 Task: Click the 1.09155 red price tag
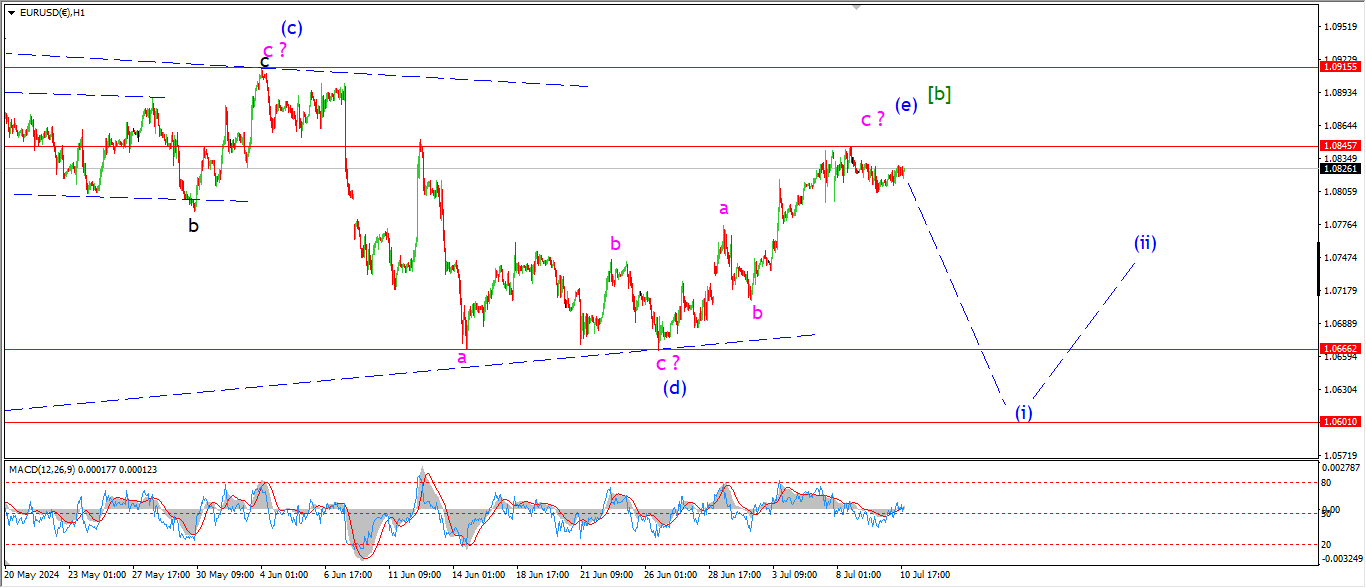click(1340, 67)
